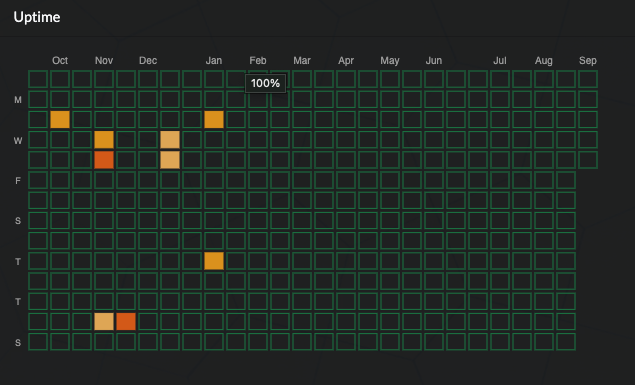The height and width of the screenshot is (385, 635).
Task: Select green cell under Oct in M row
Action: tap(60, 99)
